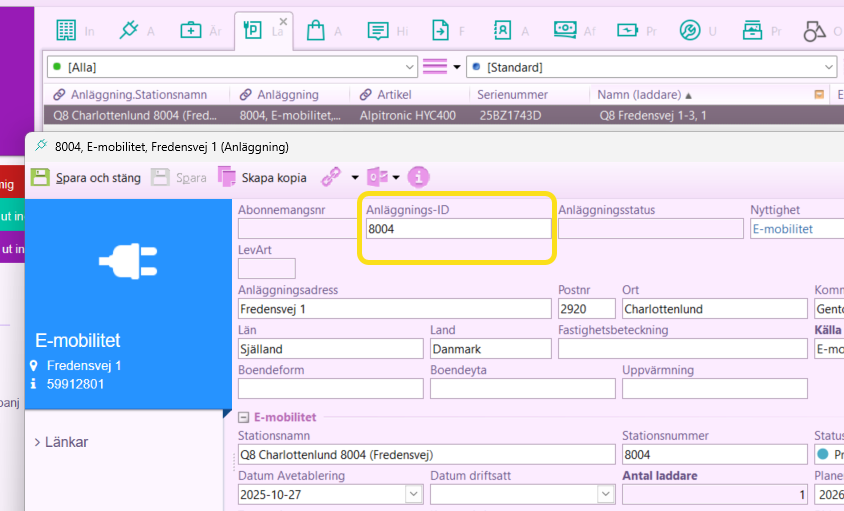Close the active 'La' tab
This screenshot has width=844, height=511.
[x=284, y=21]
